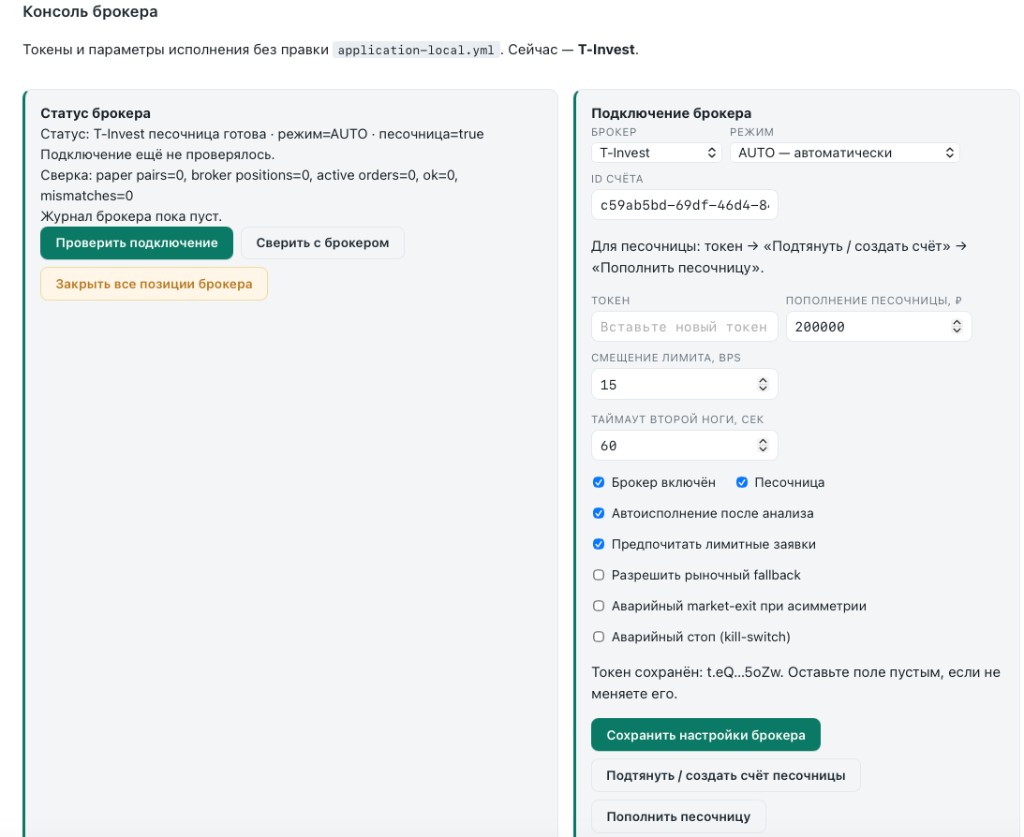Click the 'Токен сохранён: t.eQ...5oZw' note

[x=795, y=683]
